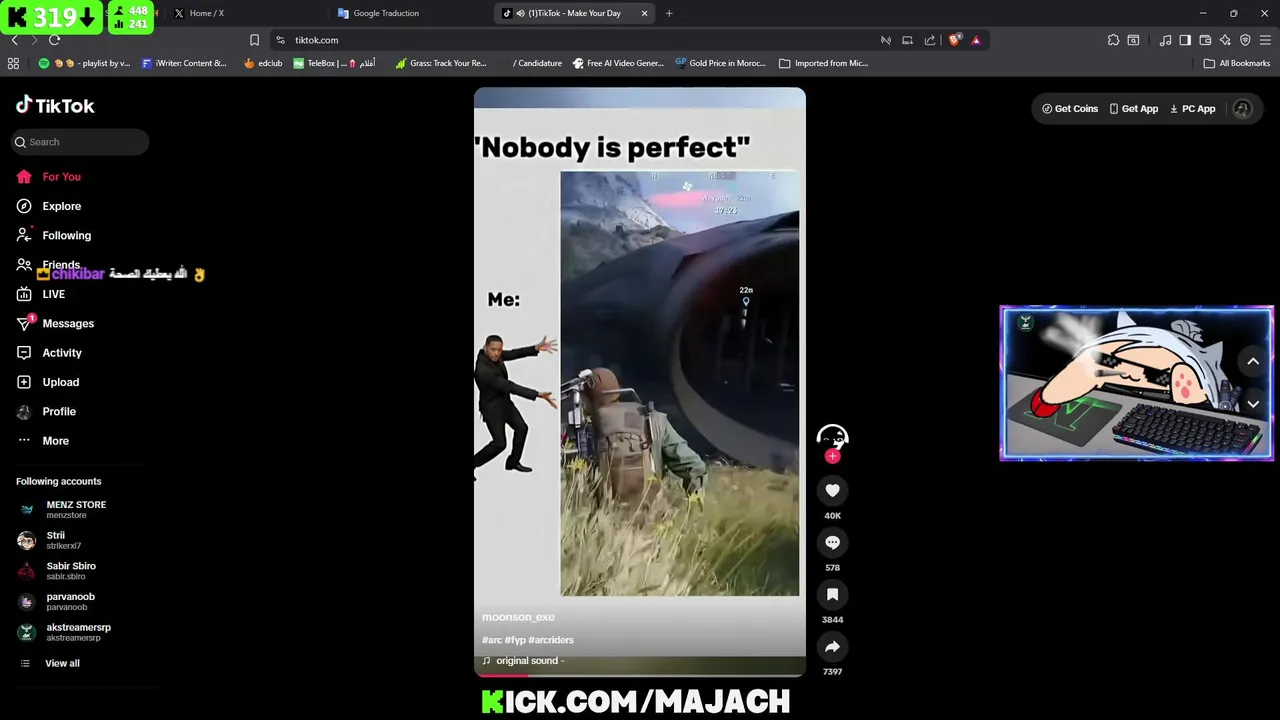
Task: Open a new browser tab
Action: pyautogui.click(x=669, y=13)
